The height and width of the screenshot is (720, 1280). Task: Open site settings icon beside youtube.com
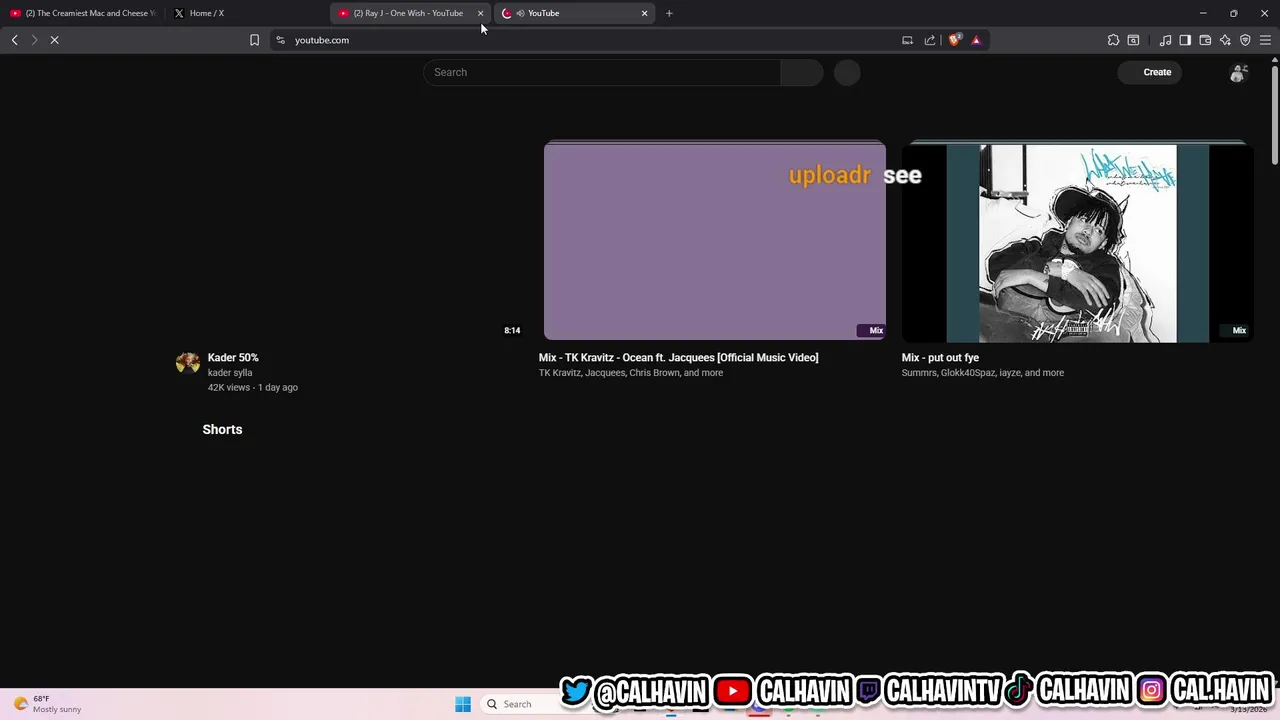tap(281, 40)
